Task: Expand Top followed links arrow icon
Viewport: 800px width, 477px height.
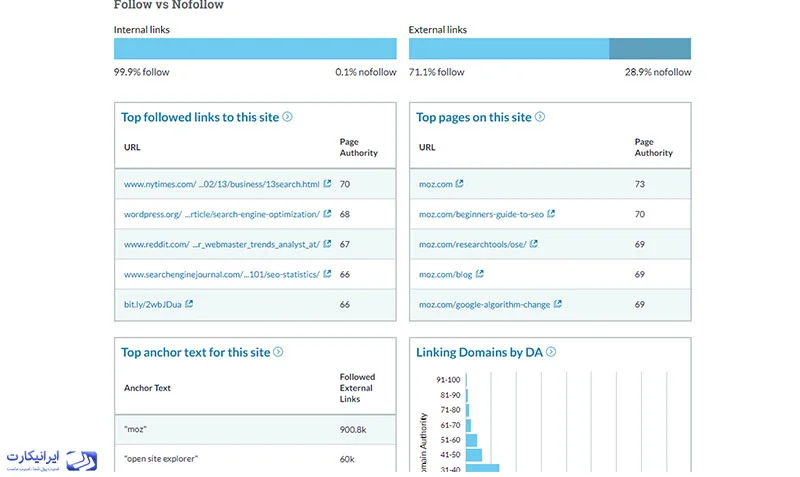Action: coord(288,117)
